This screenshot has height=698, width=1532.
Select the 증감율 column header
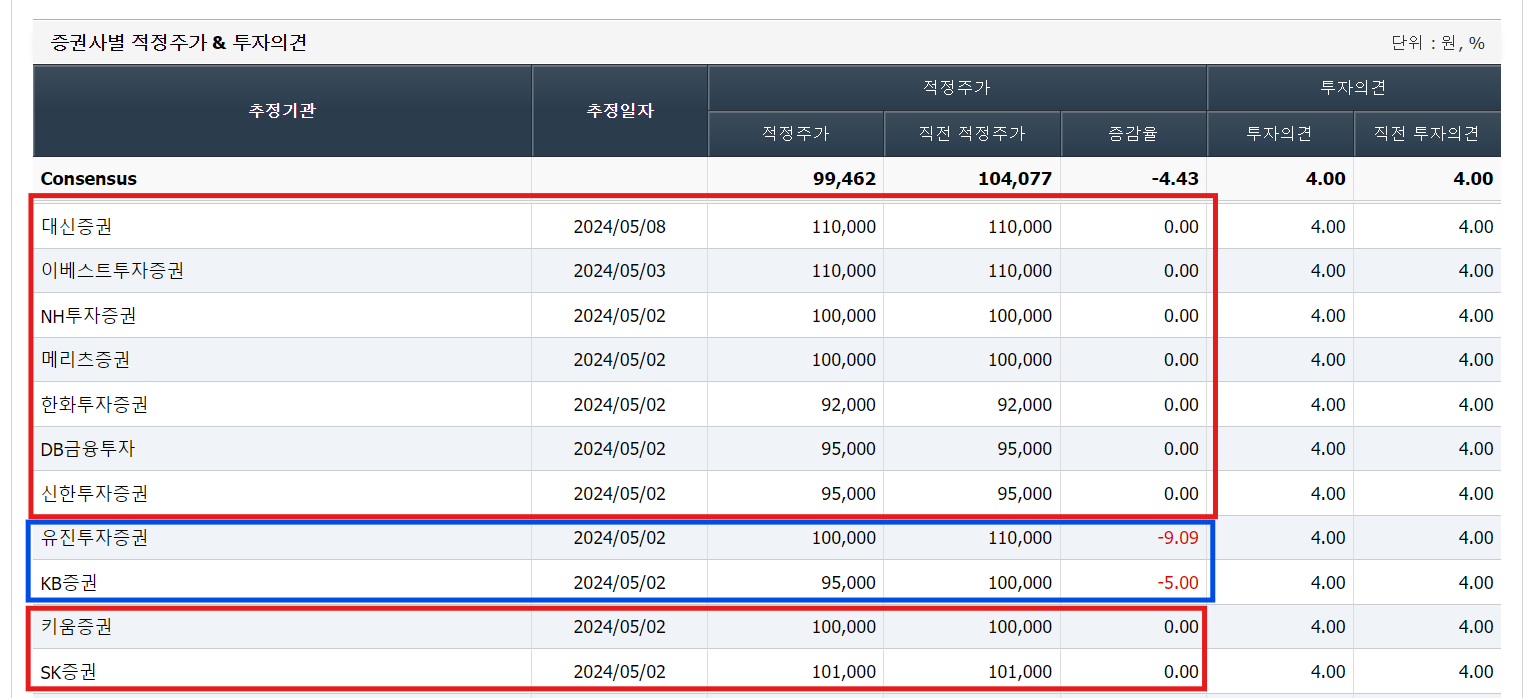tap(1133, 134)
